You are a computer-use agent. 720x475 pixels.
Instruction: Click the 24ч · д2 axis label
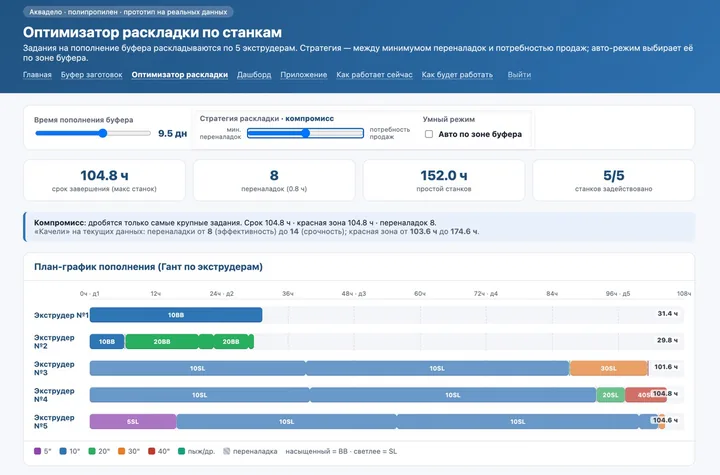pos(222,294)
